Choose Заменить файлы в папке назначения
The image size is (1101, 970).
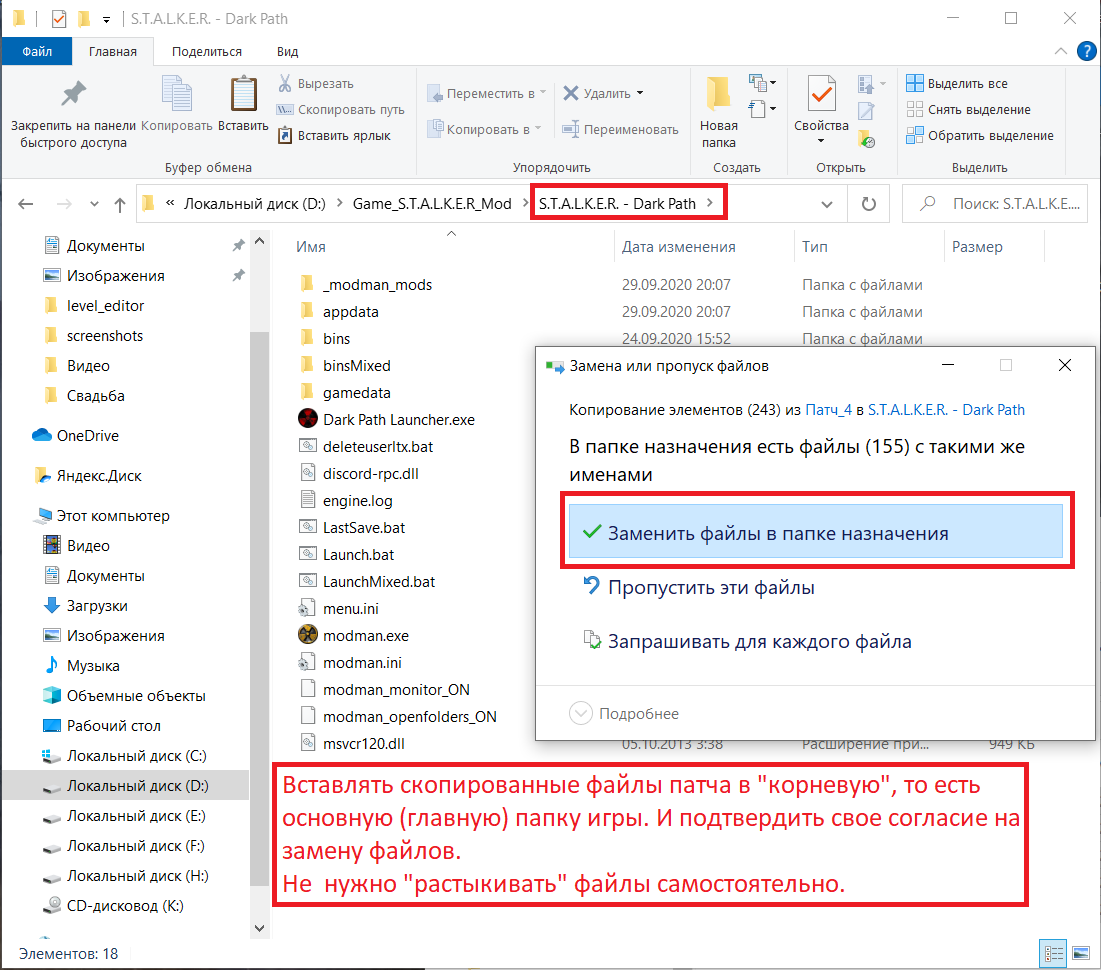(x=815, y=532)
